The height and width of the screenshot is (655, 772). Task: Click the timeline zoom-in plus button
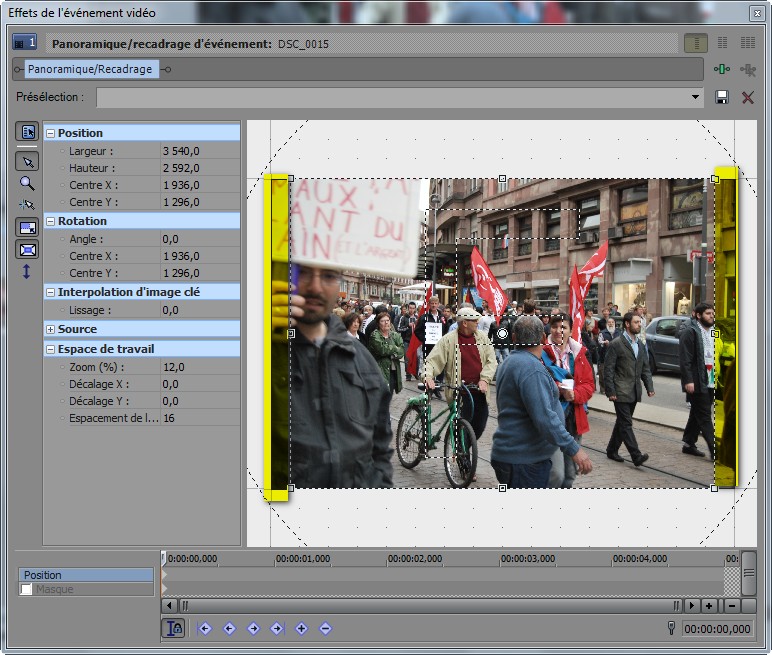[708, 605]
